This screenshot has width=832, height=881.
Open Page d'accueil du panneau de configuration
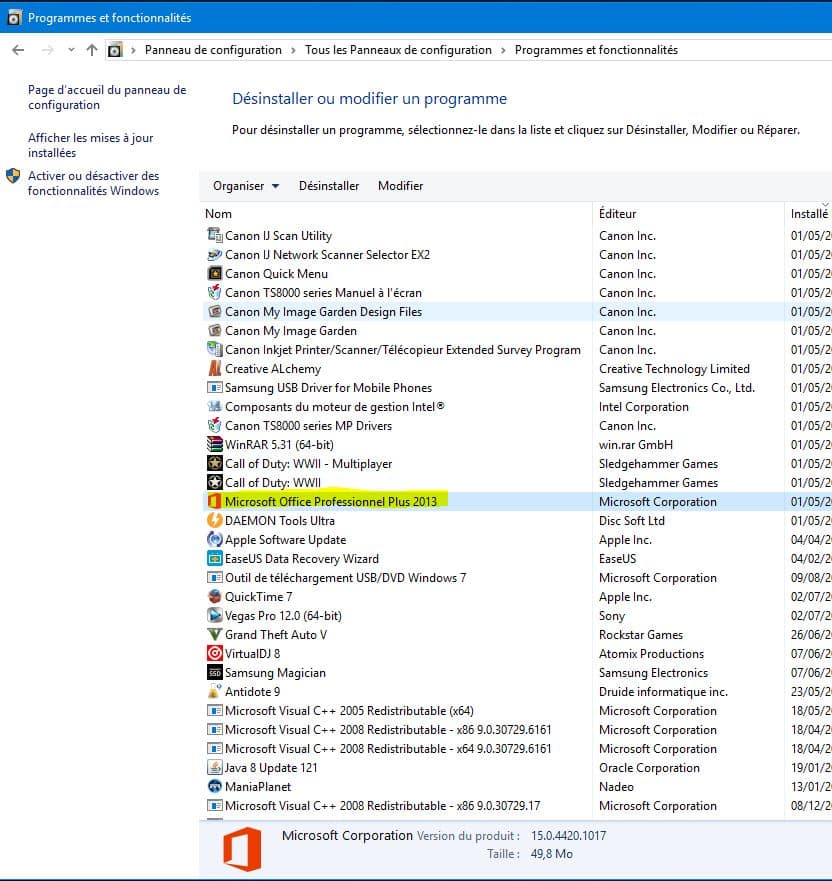tap(107, 97)
